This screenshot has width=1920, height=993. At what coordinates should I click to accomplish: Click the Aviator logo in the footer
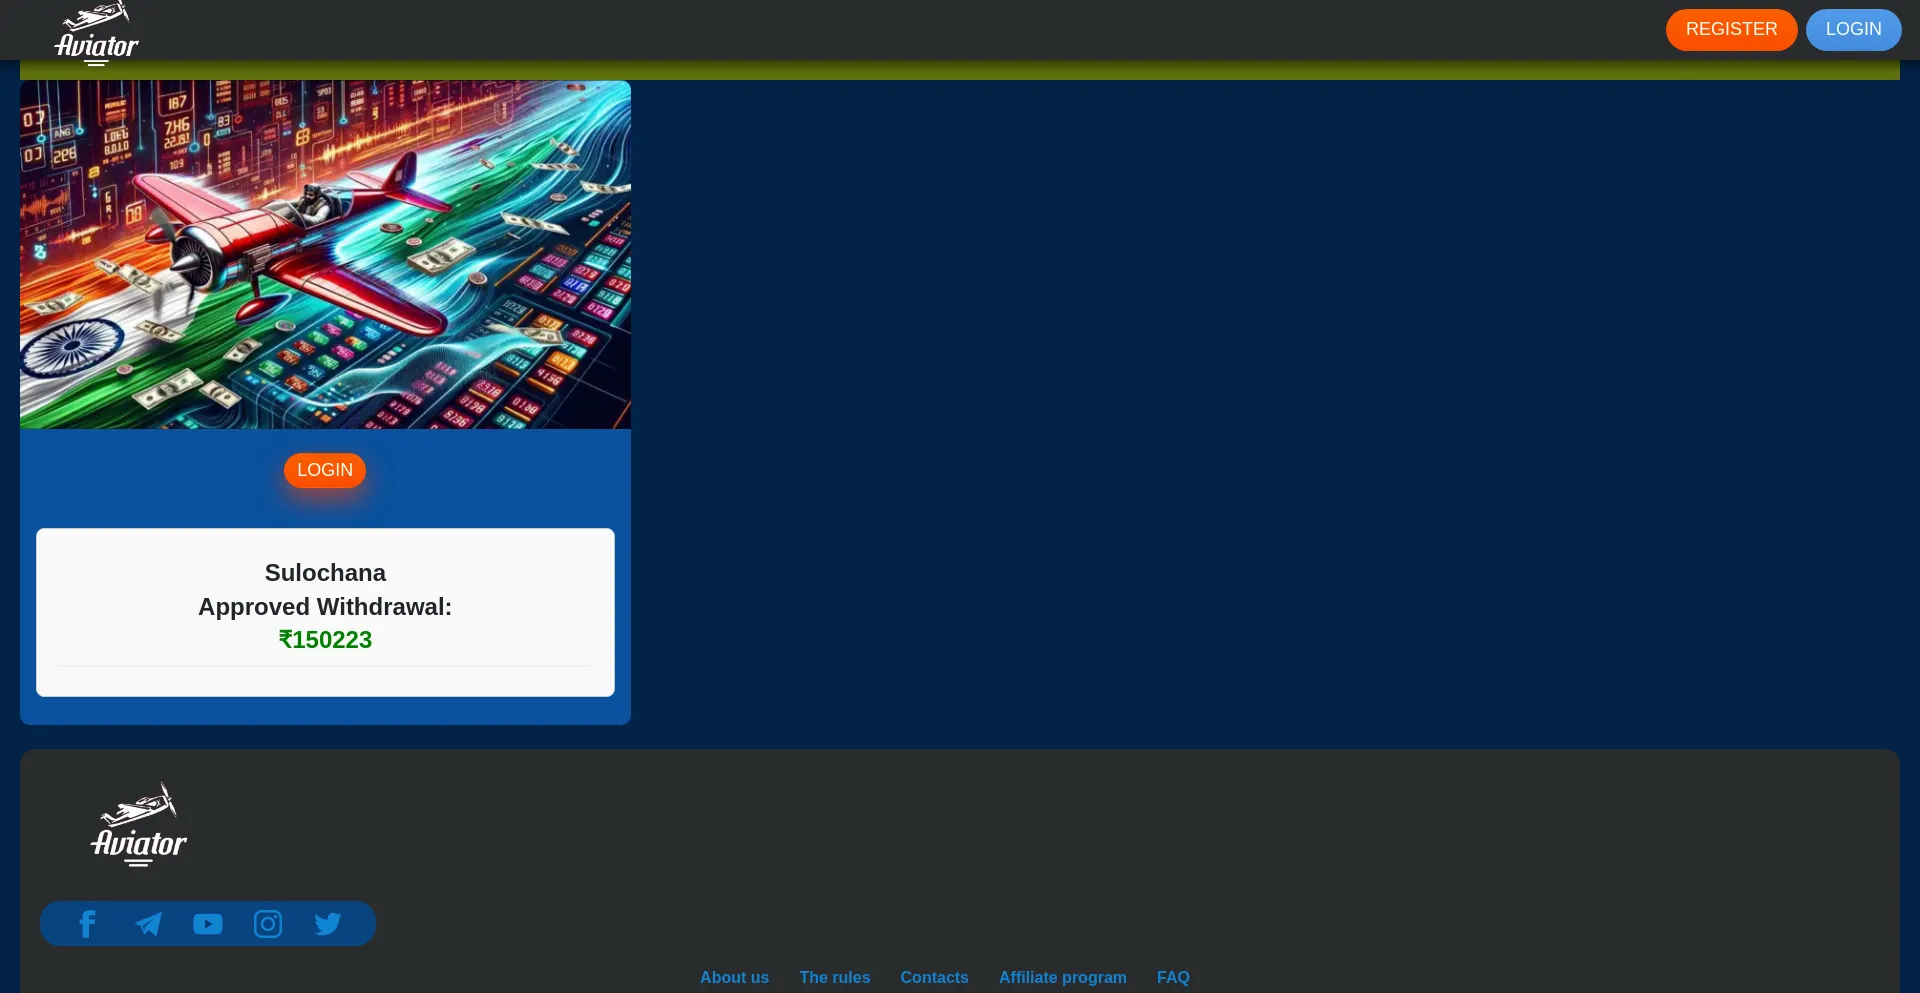pyautogui.click(x=139, y=824)
